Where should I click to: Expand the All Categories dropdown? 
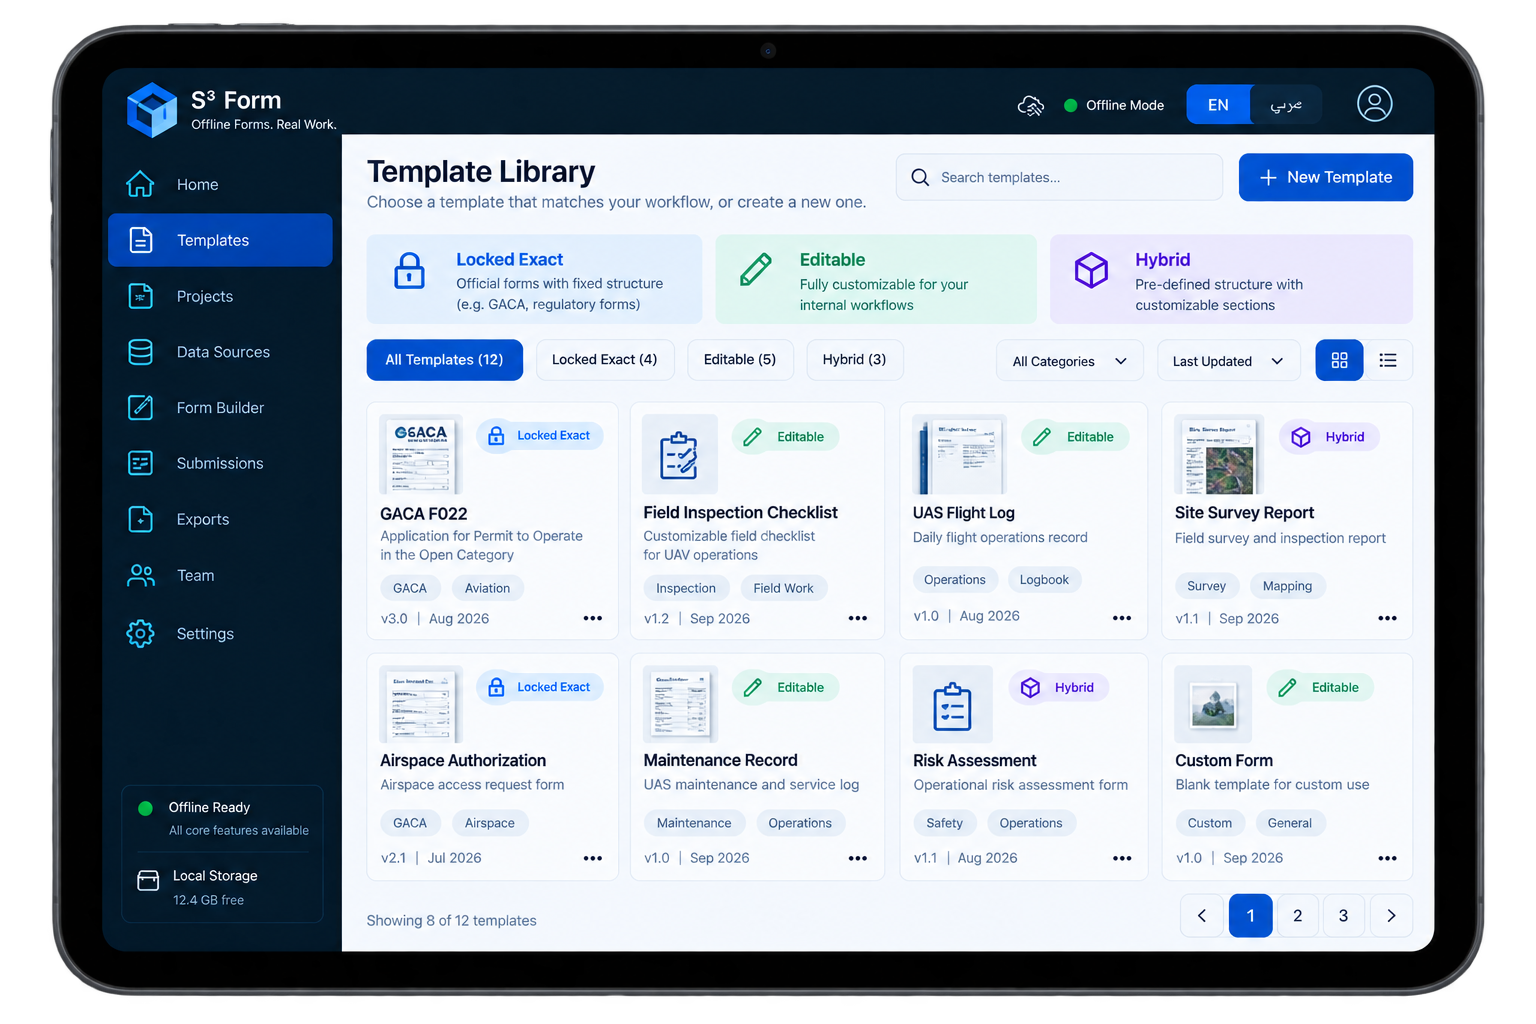[1070, 361]
